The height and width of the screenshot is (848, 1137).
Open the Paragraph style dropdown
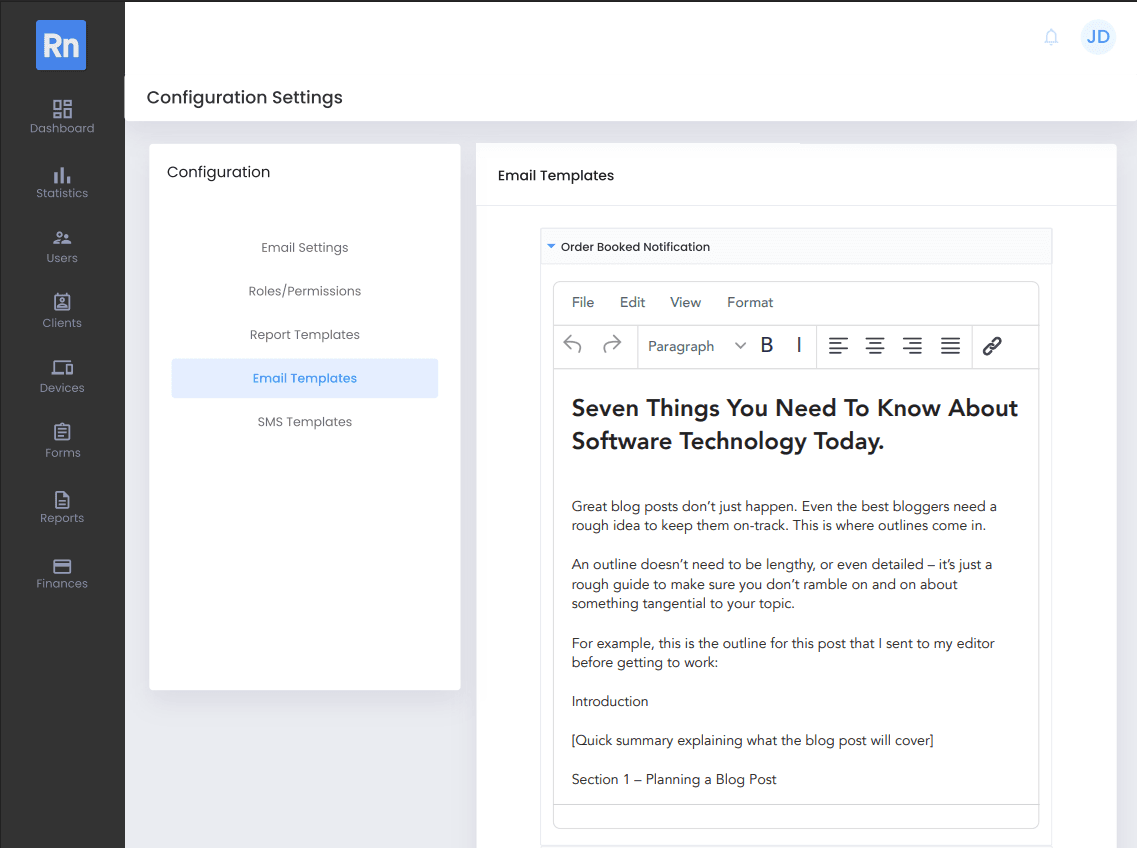tap(696, 346)
